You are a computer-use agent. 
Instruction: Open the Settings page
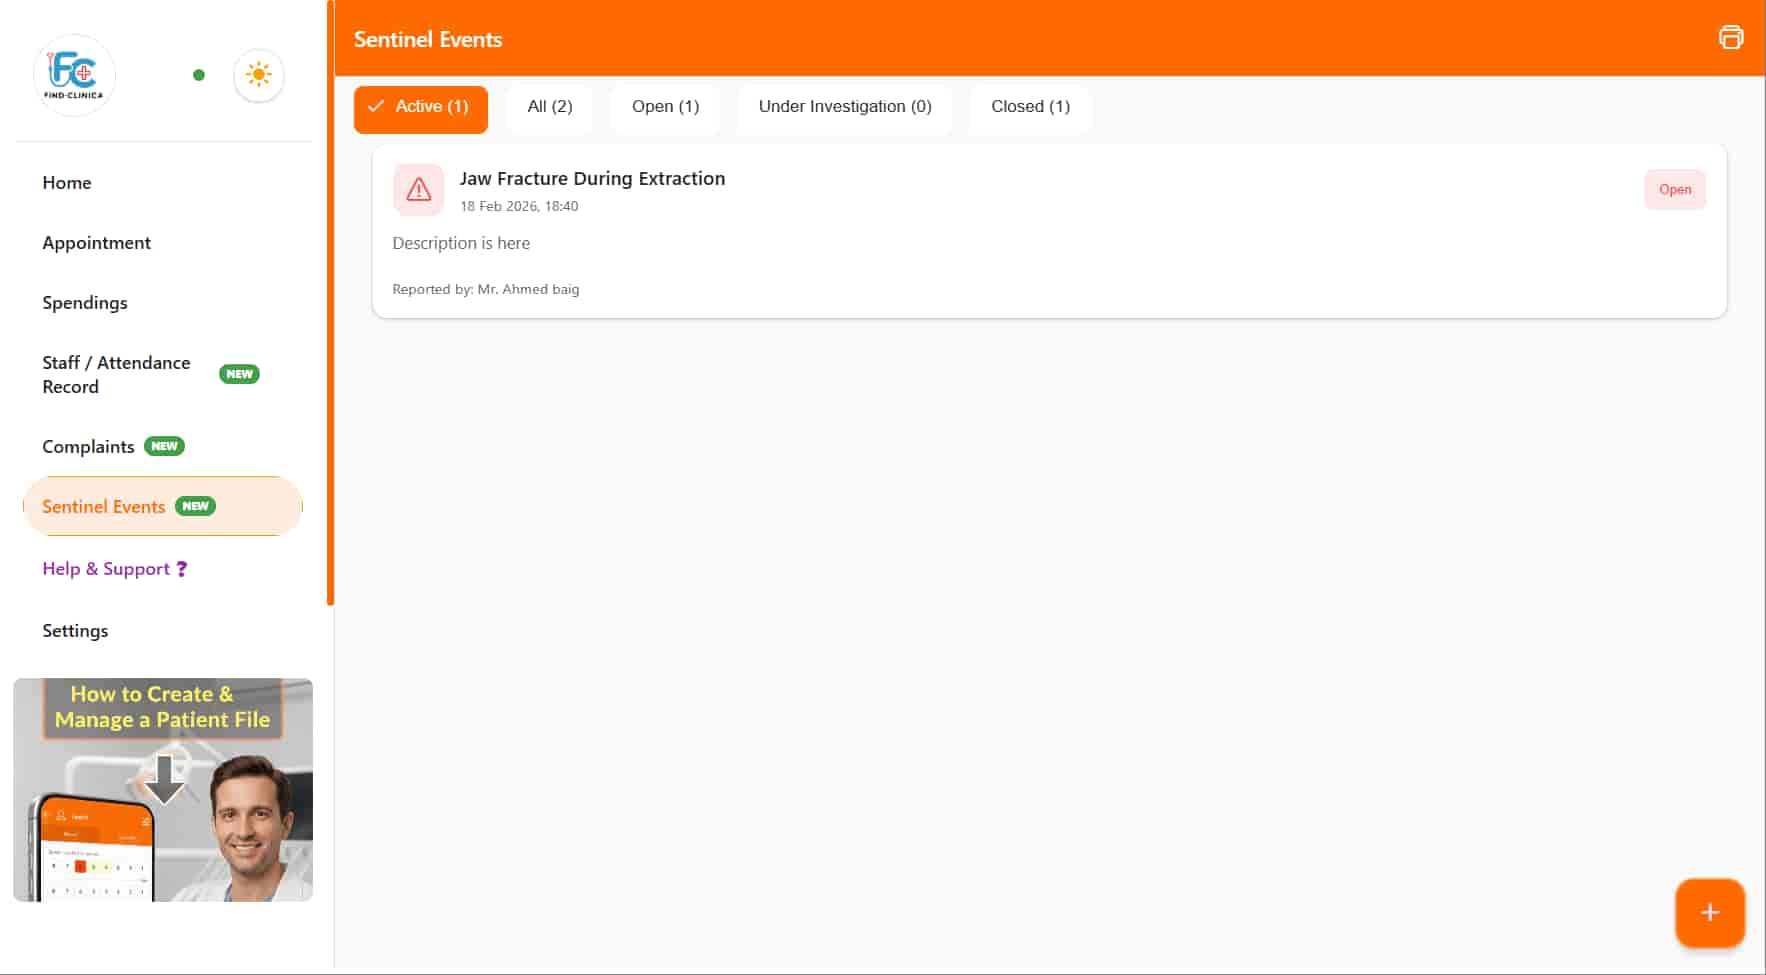(x=75, y=631)
